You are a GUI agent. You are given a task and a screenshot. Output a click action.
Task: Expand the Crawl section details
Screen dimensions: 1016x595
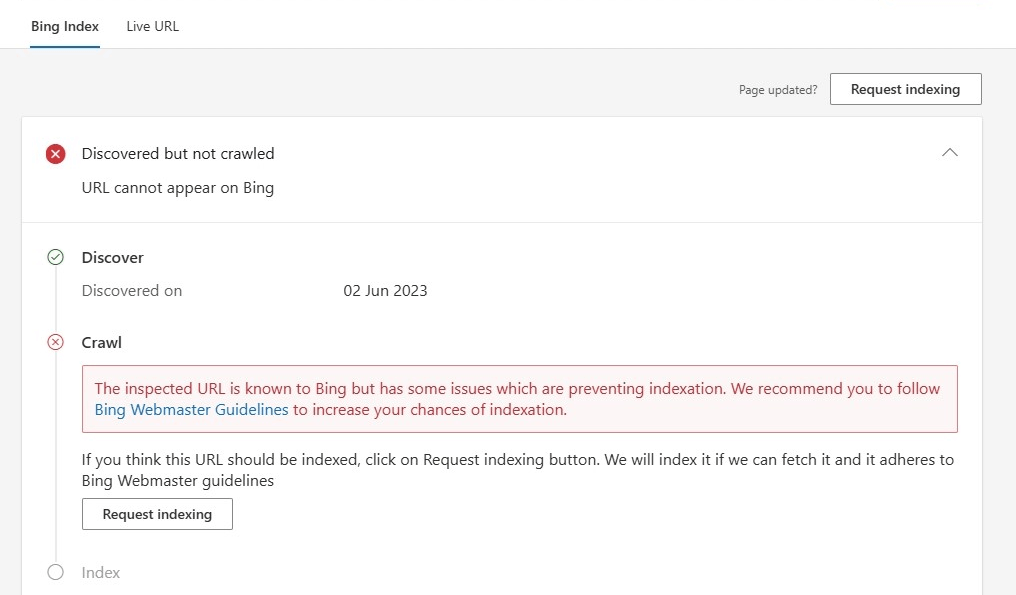(x=100, y=342)
